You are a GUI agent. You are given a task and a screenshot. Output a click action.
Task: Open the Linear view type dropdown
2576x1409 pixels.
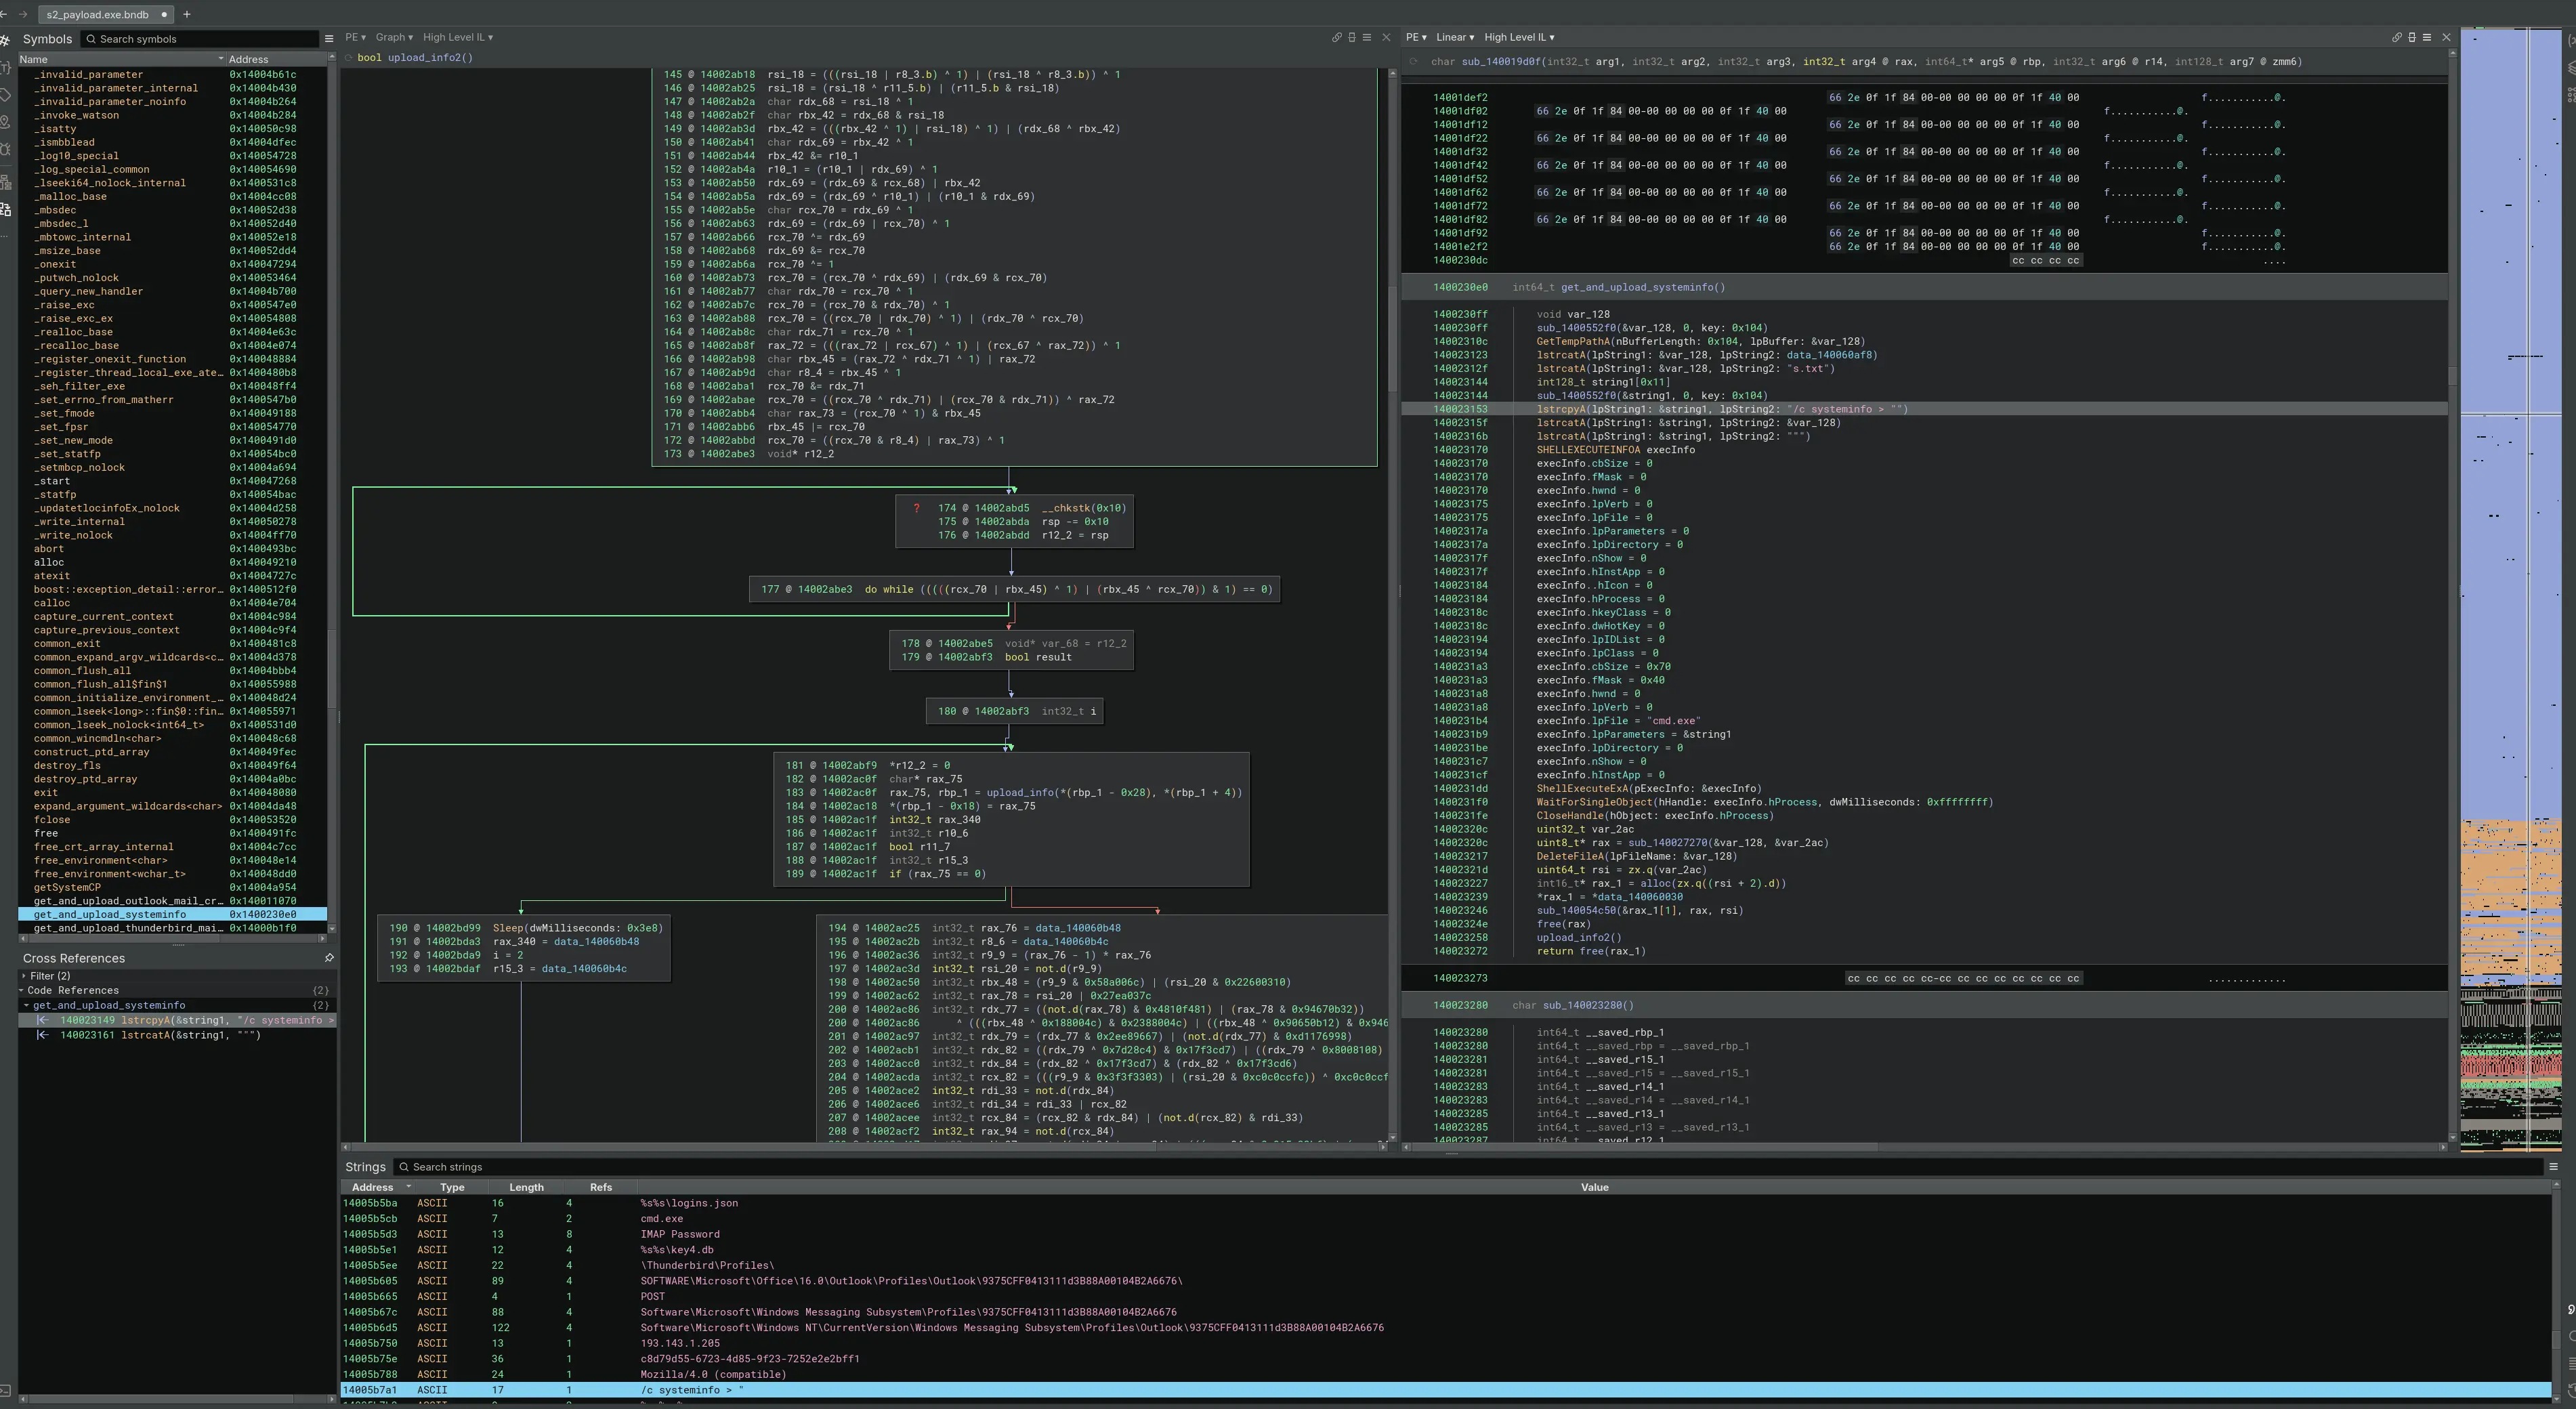(1454, 37)
